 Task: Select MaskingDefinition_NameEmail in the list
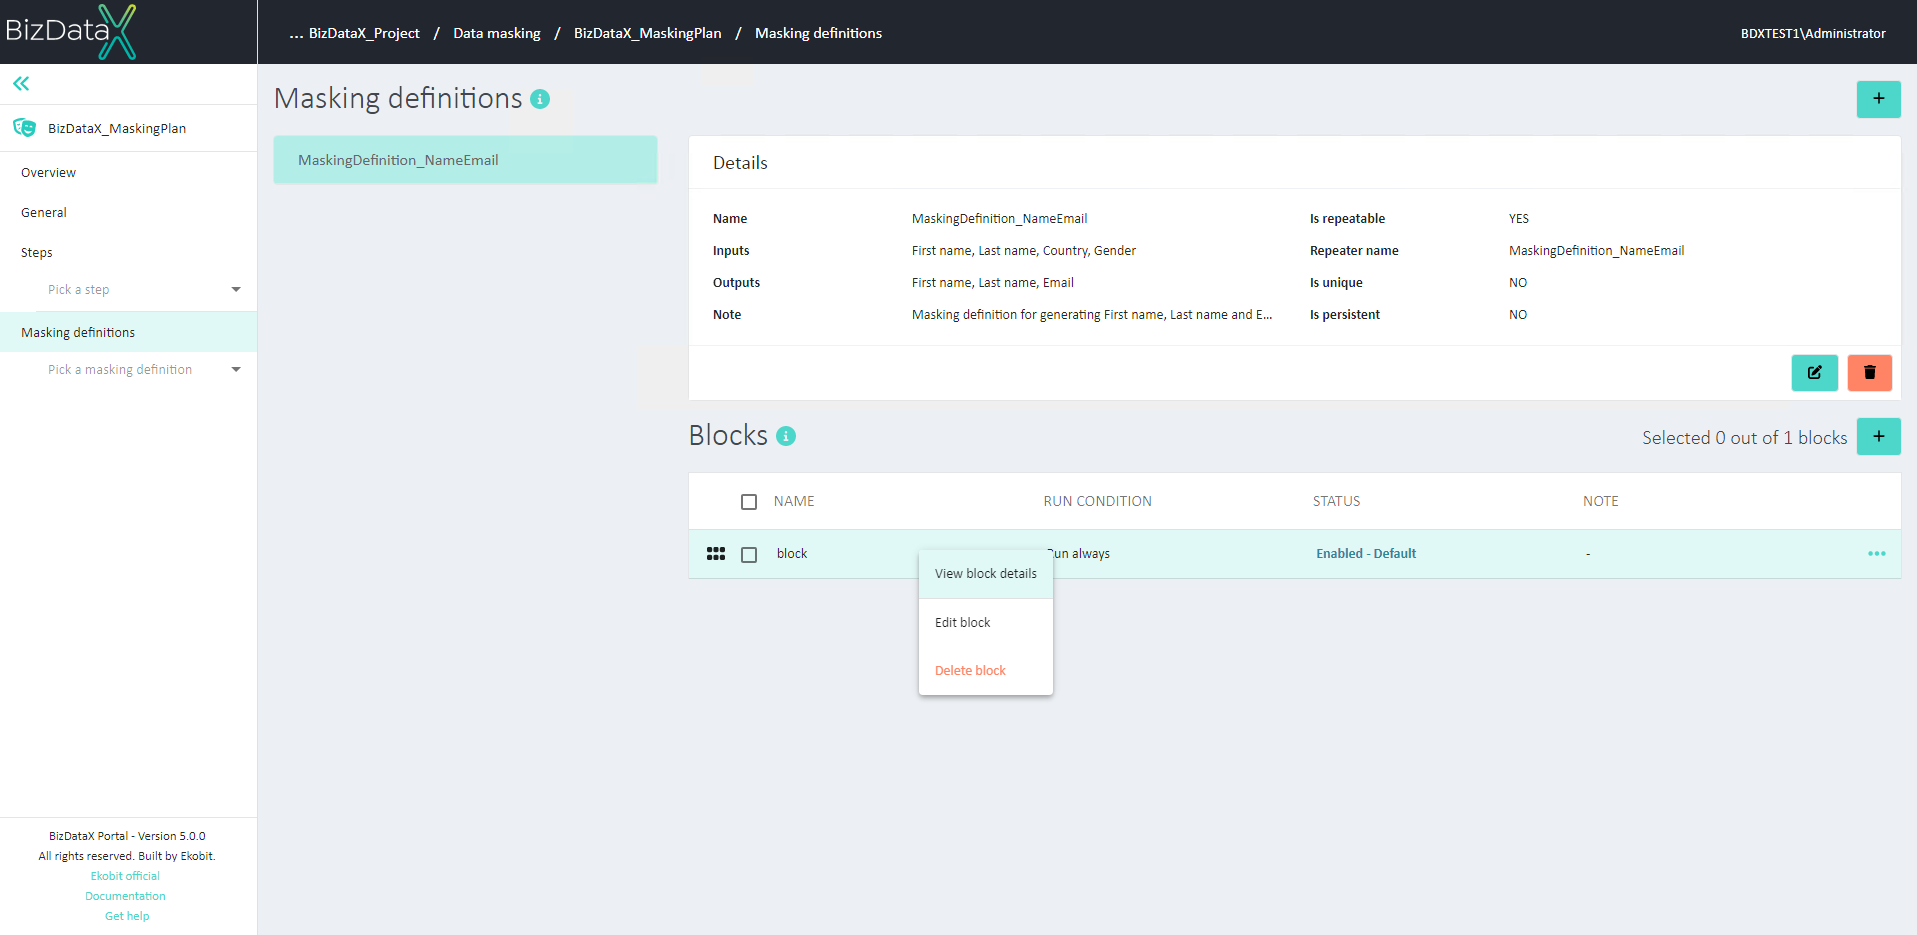click(x=465, y=160)
